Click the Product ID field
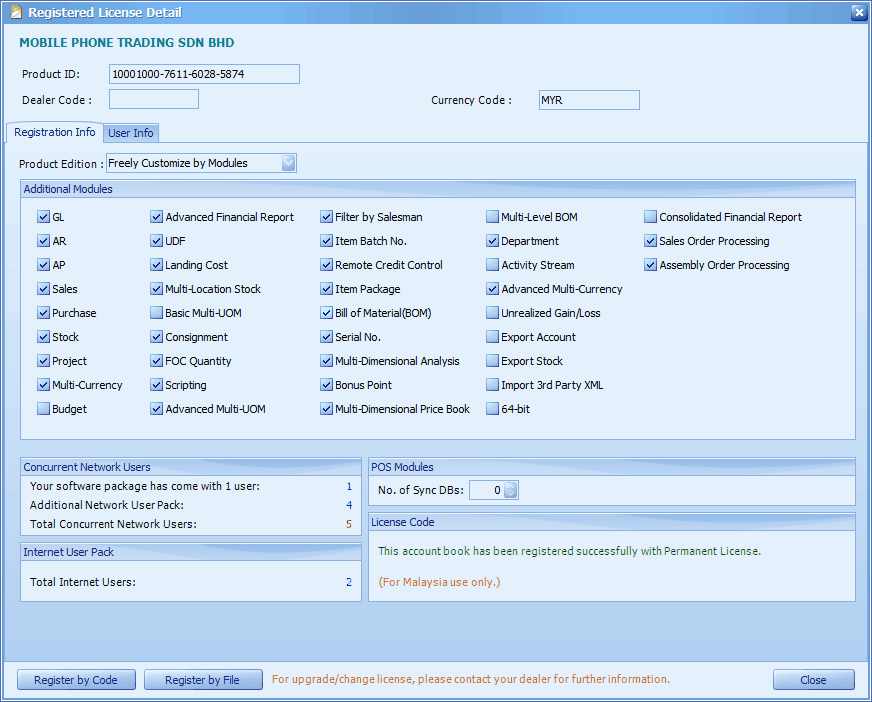The height and width of the screenshot is (702, 872). [x=204, y=74]
